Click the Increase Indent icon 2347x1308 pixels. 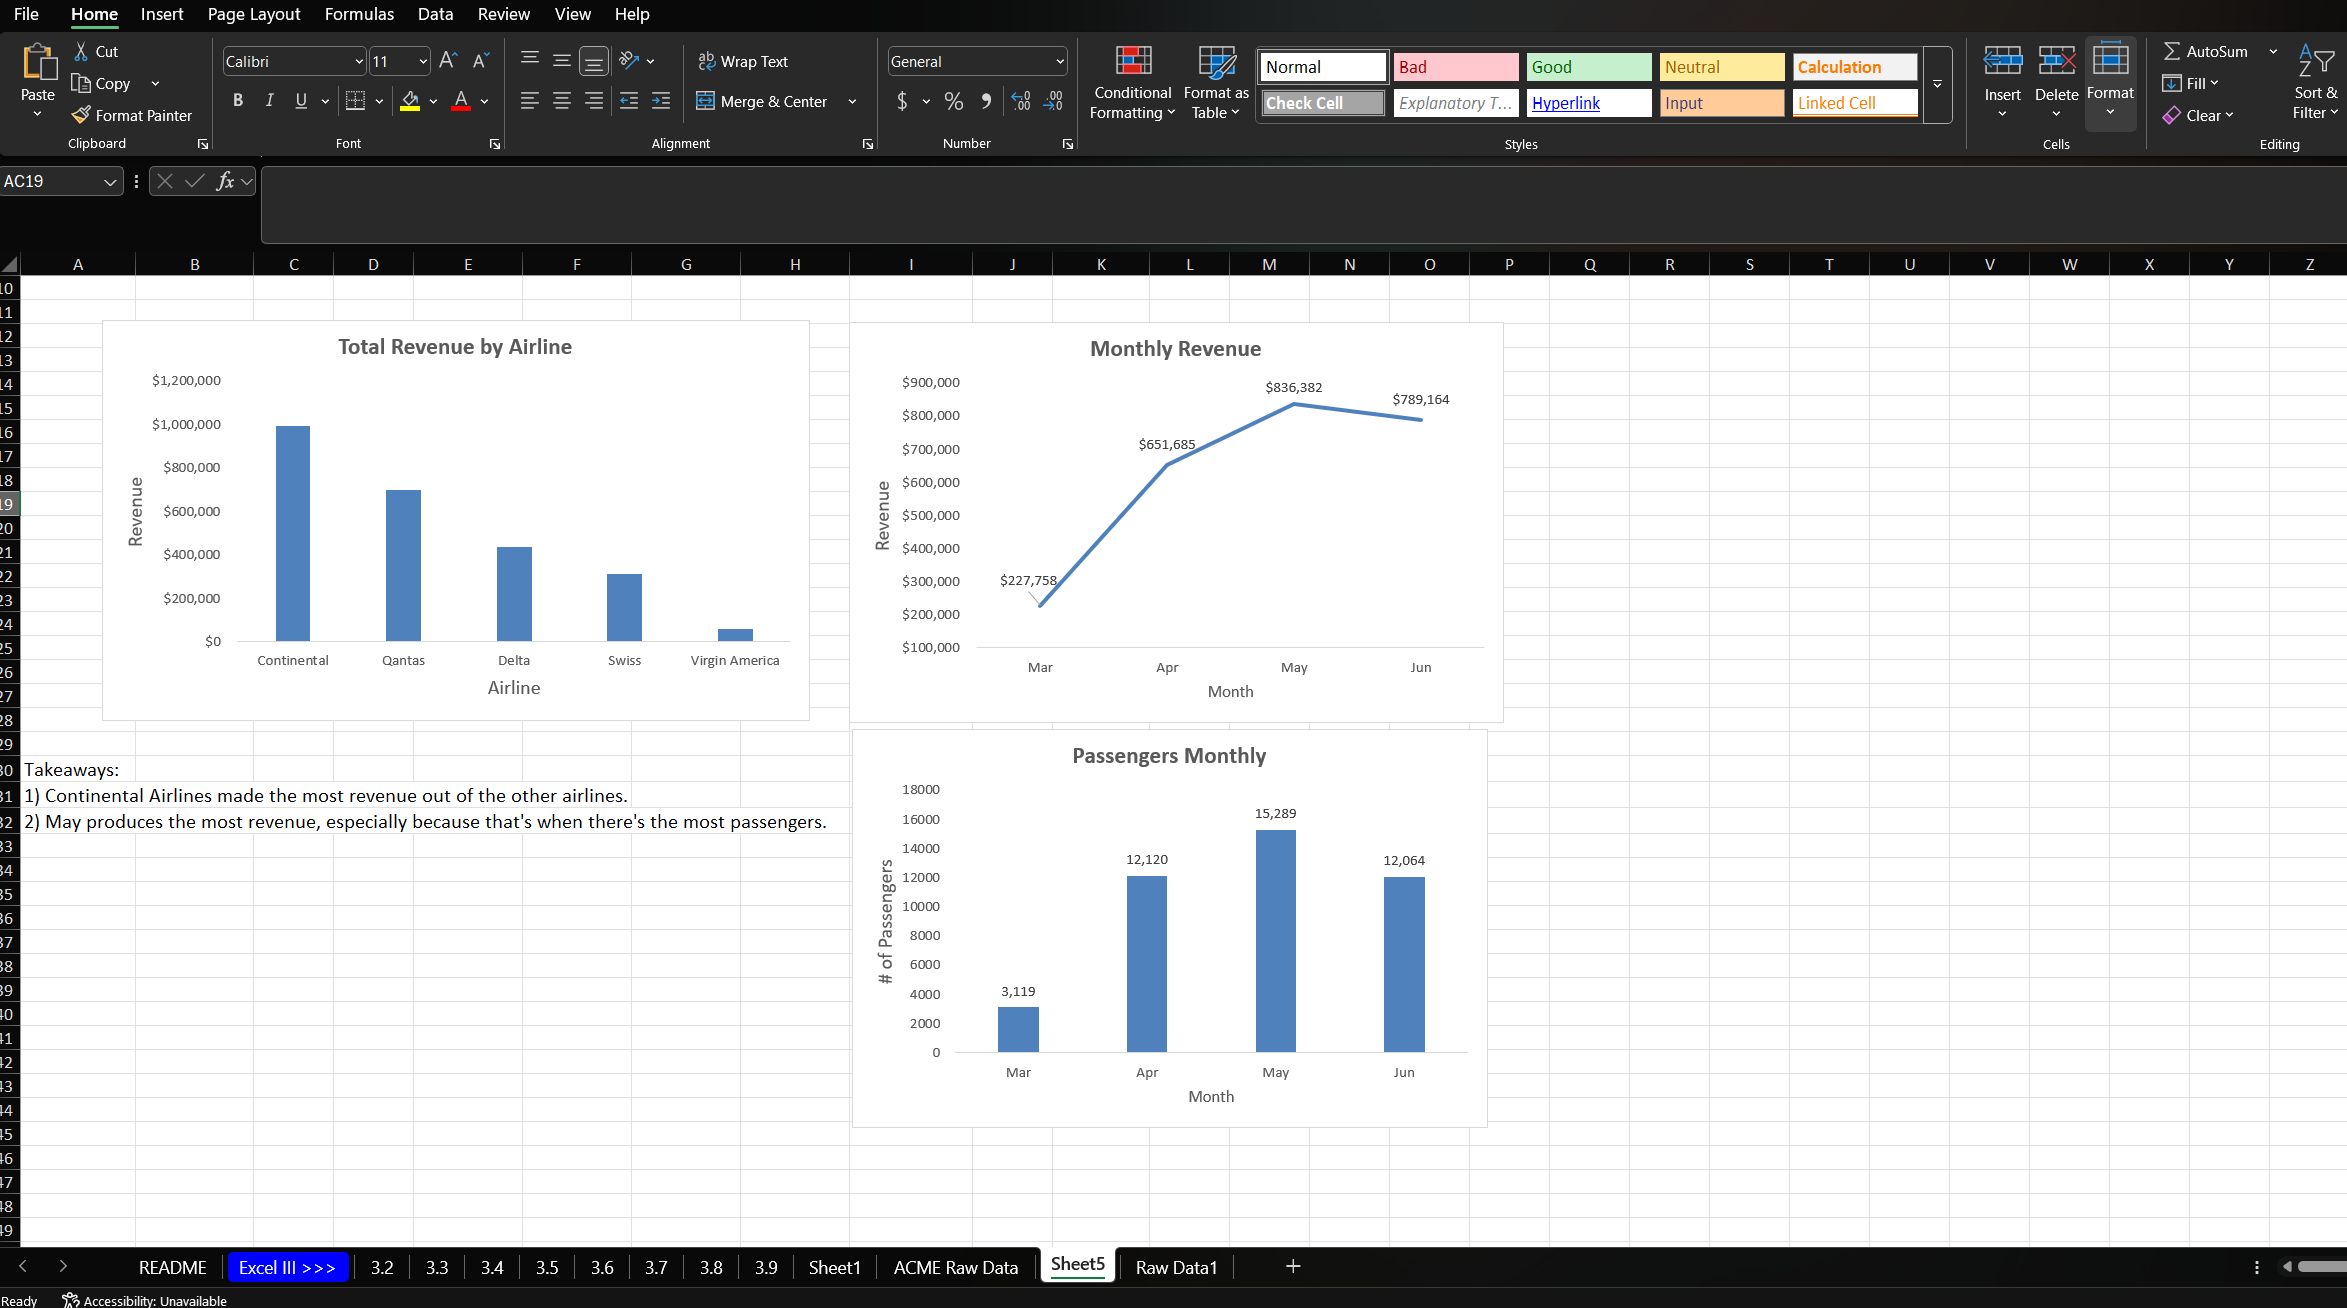(661, 101)
